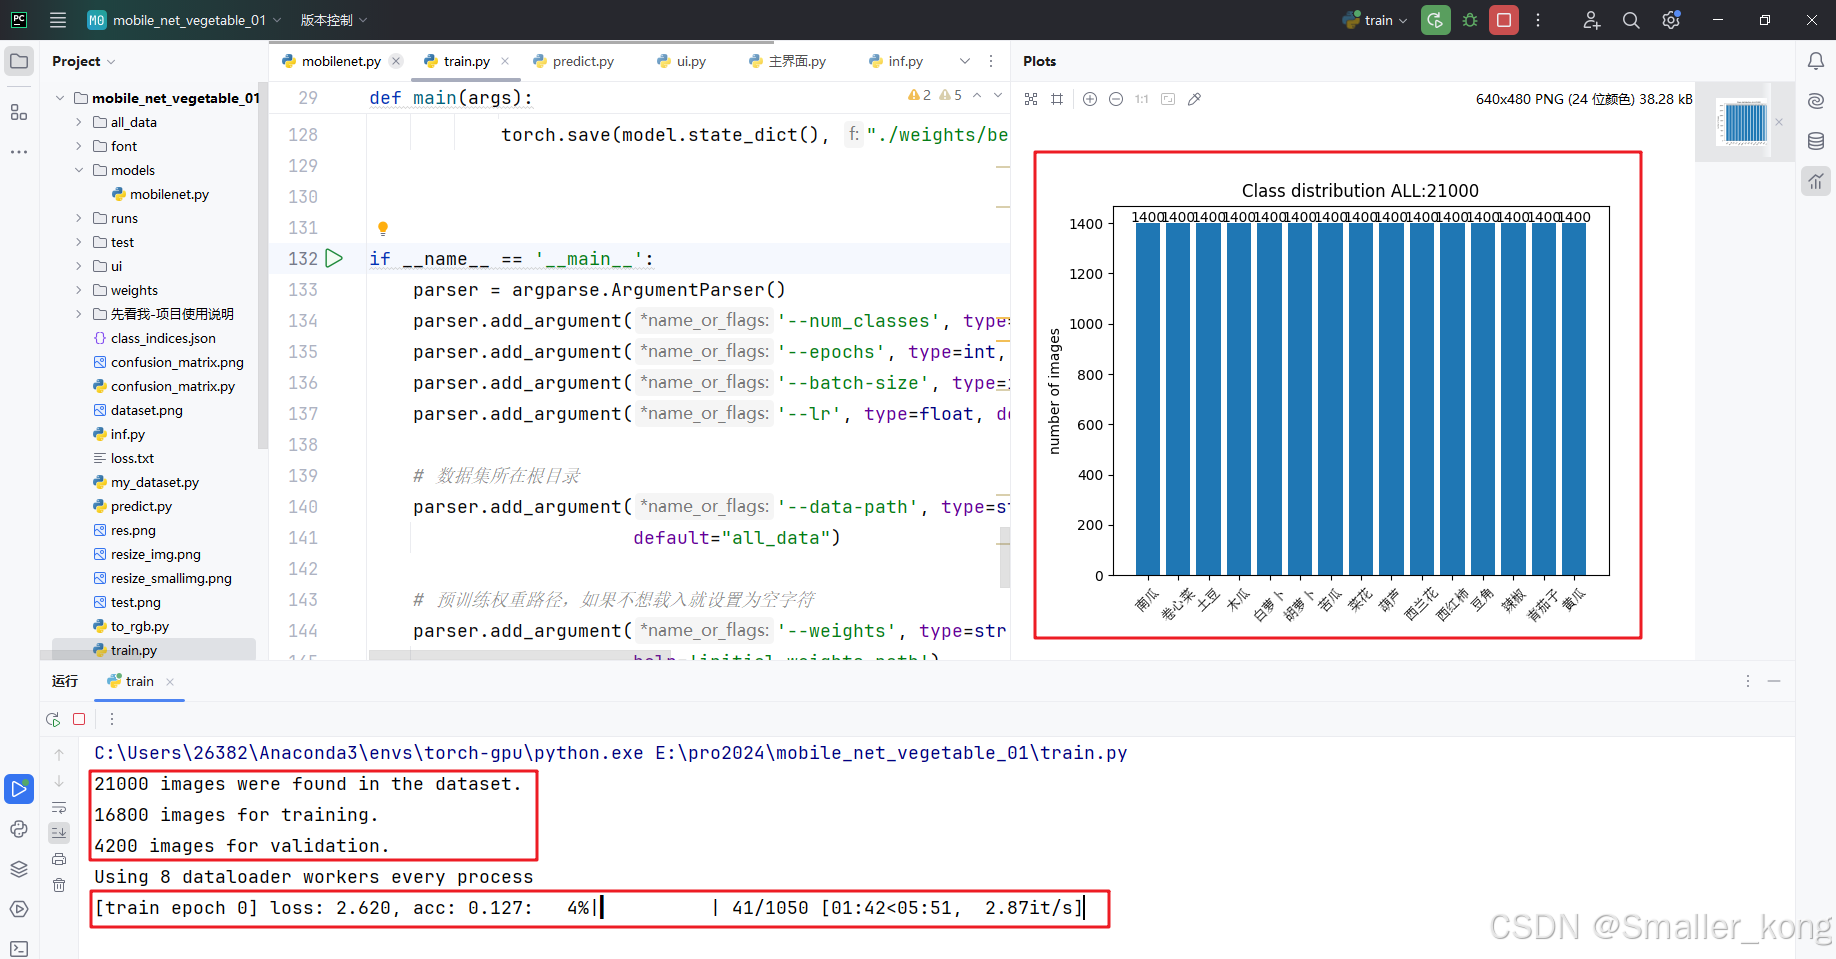Click the train.py path link in console
This screenshot has height=959, width=1836.
tap(891, 753)
